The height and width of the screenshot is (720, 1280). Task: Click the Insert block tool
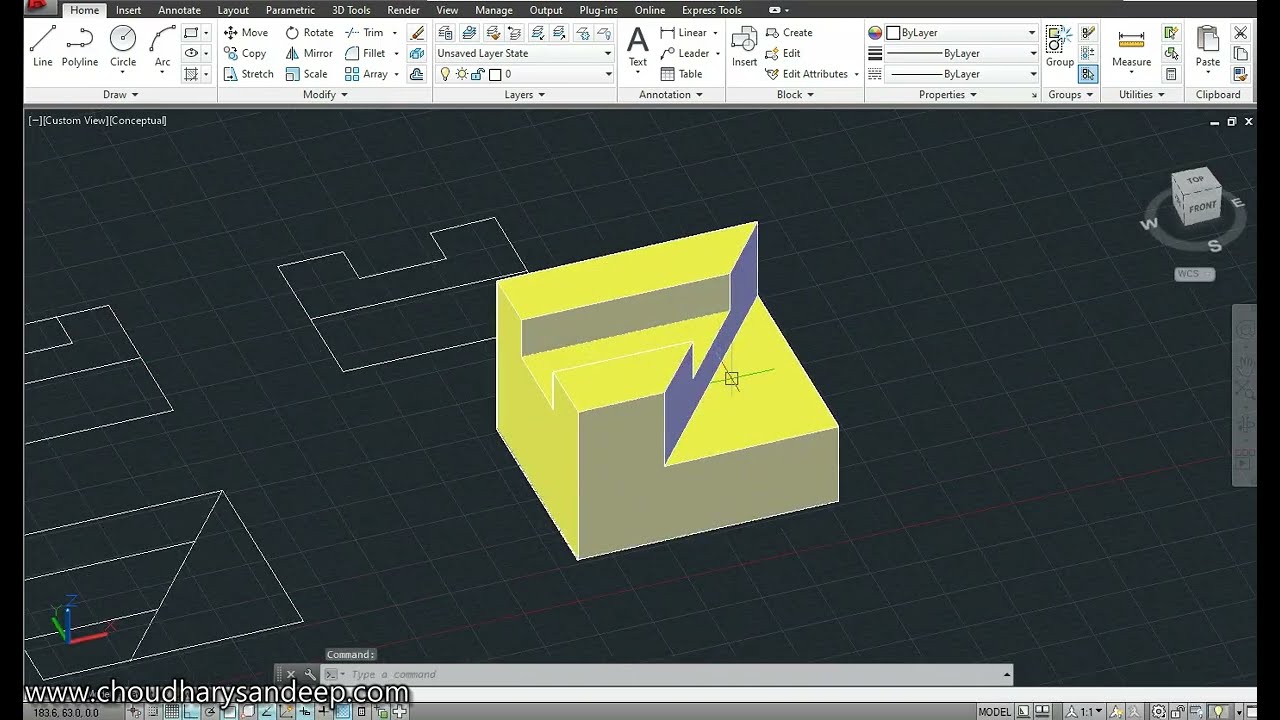coord(744,47)
